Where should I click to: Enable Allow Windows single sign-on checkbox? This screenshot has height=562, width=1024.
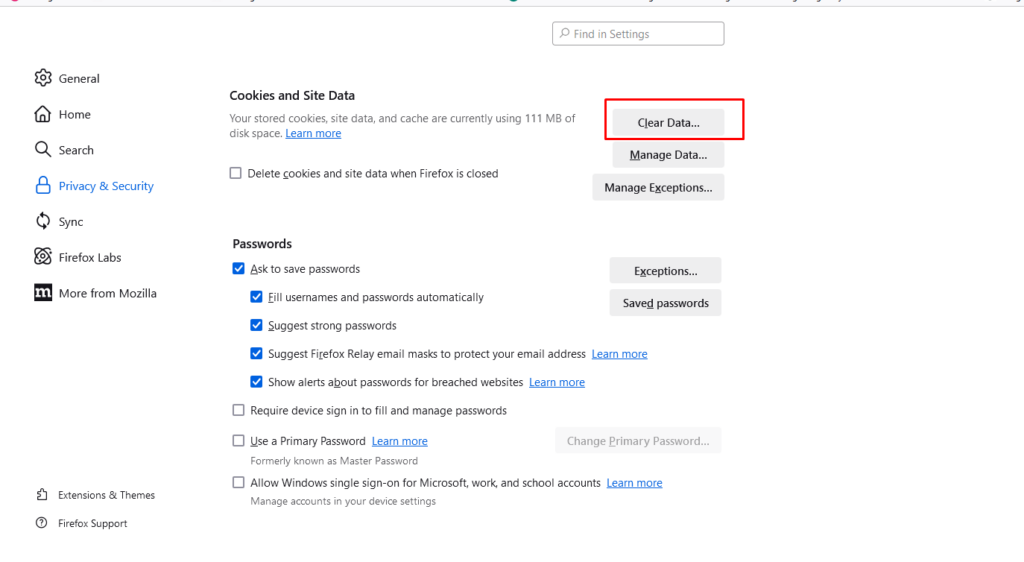tap(238, 482)
